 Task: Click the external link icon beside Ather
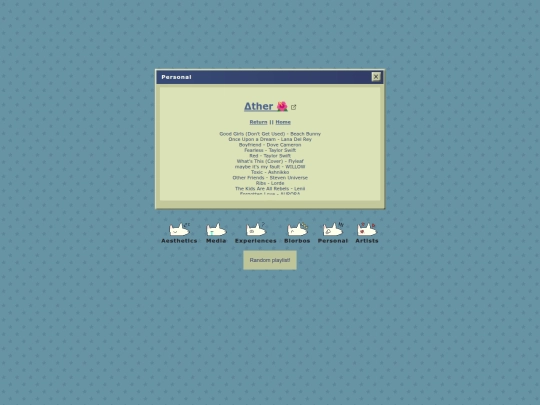pyautogui.click(x=293, y=107)
